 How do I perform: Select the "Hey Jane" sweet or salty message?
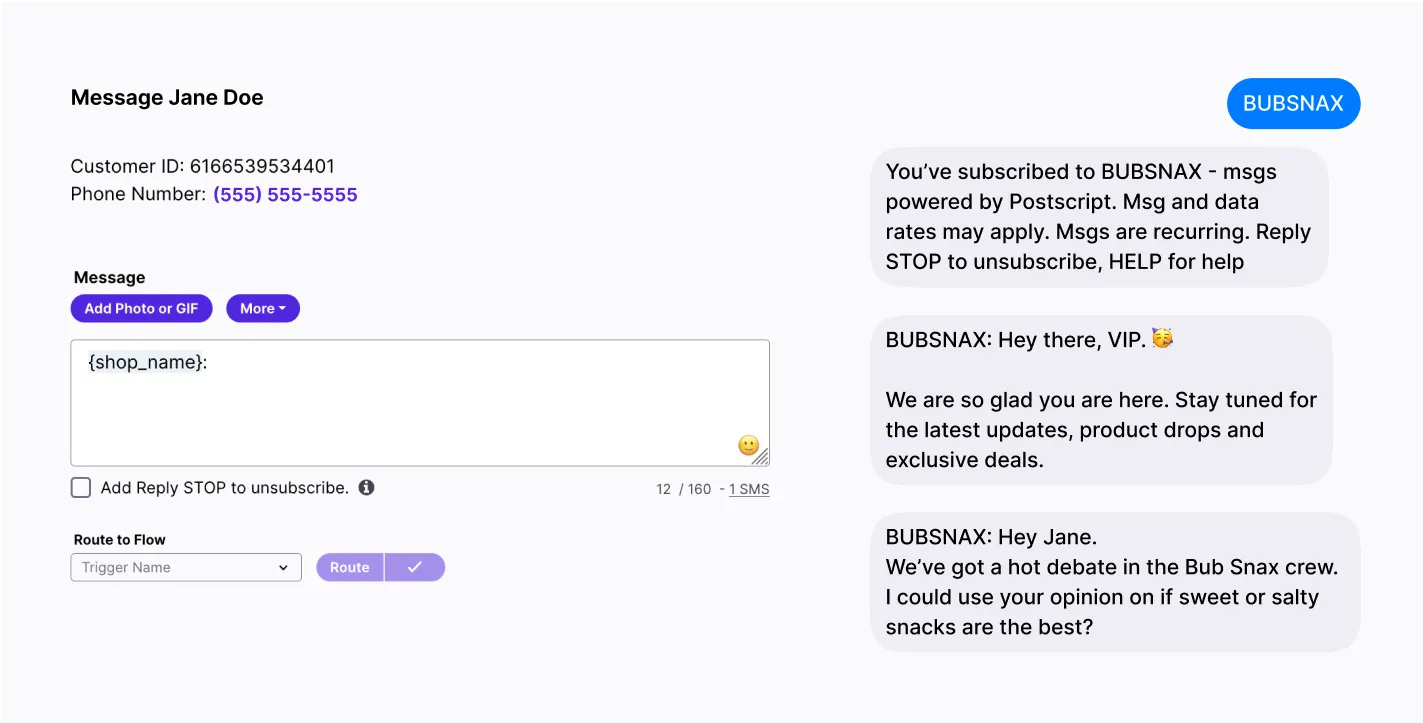pos(1115,582)
